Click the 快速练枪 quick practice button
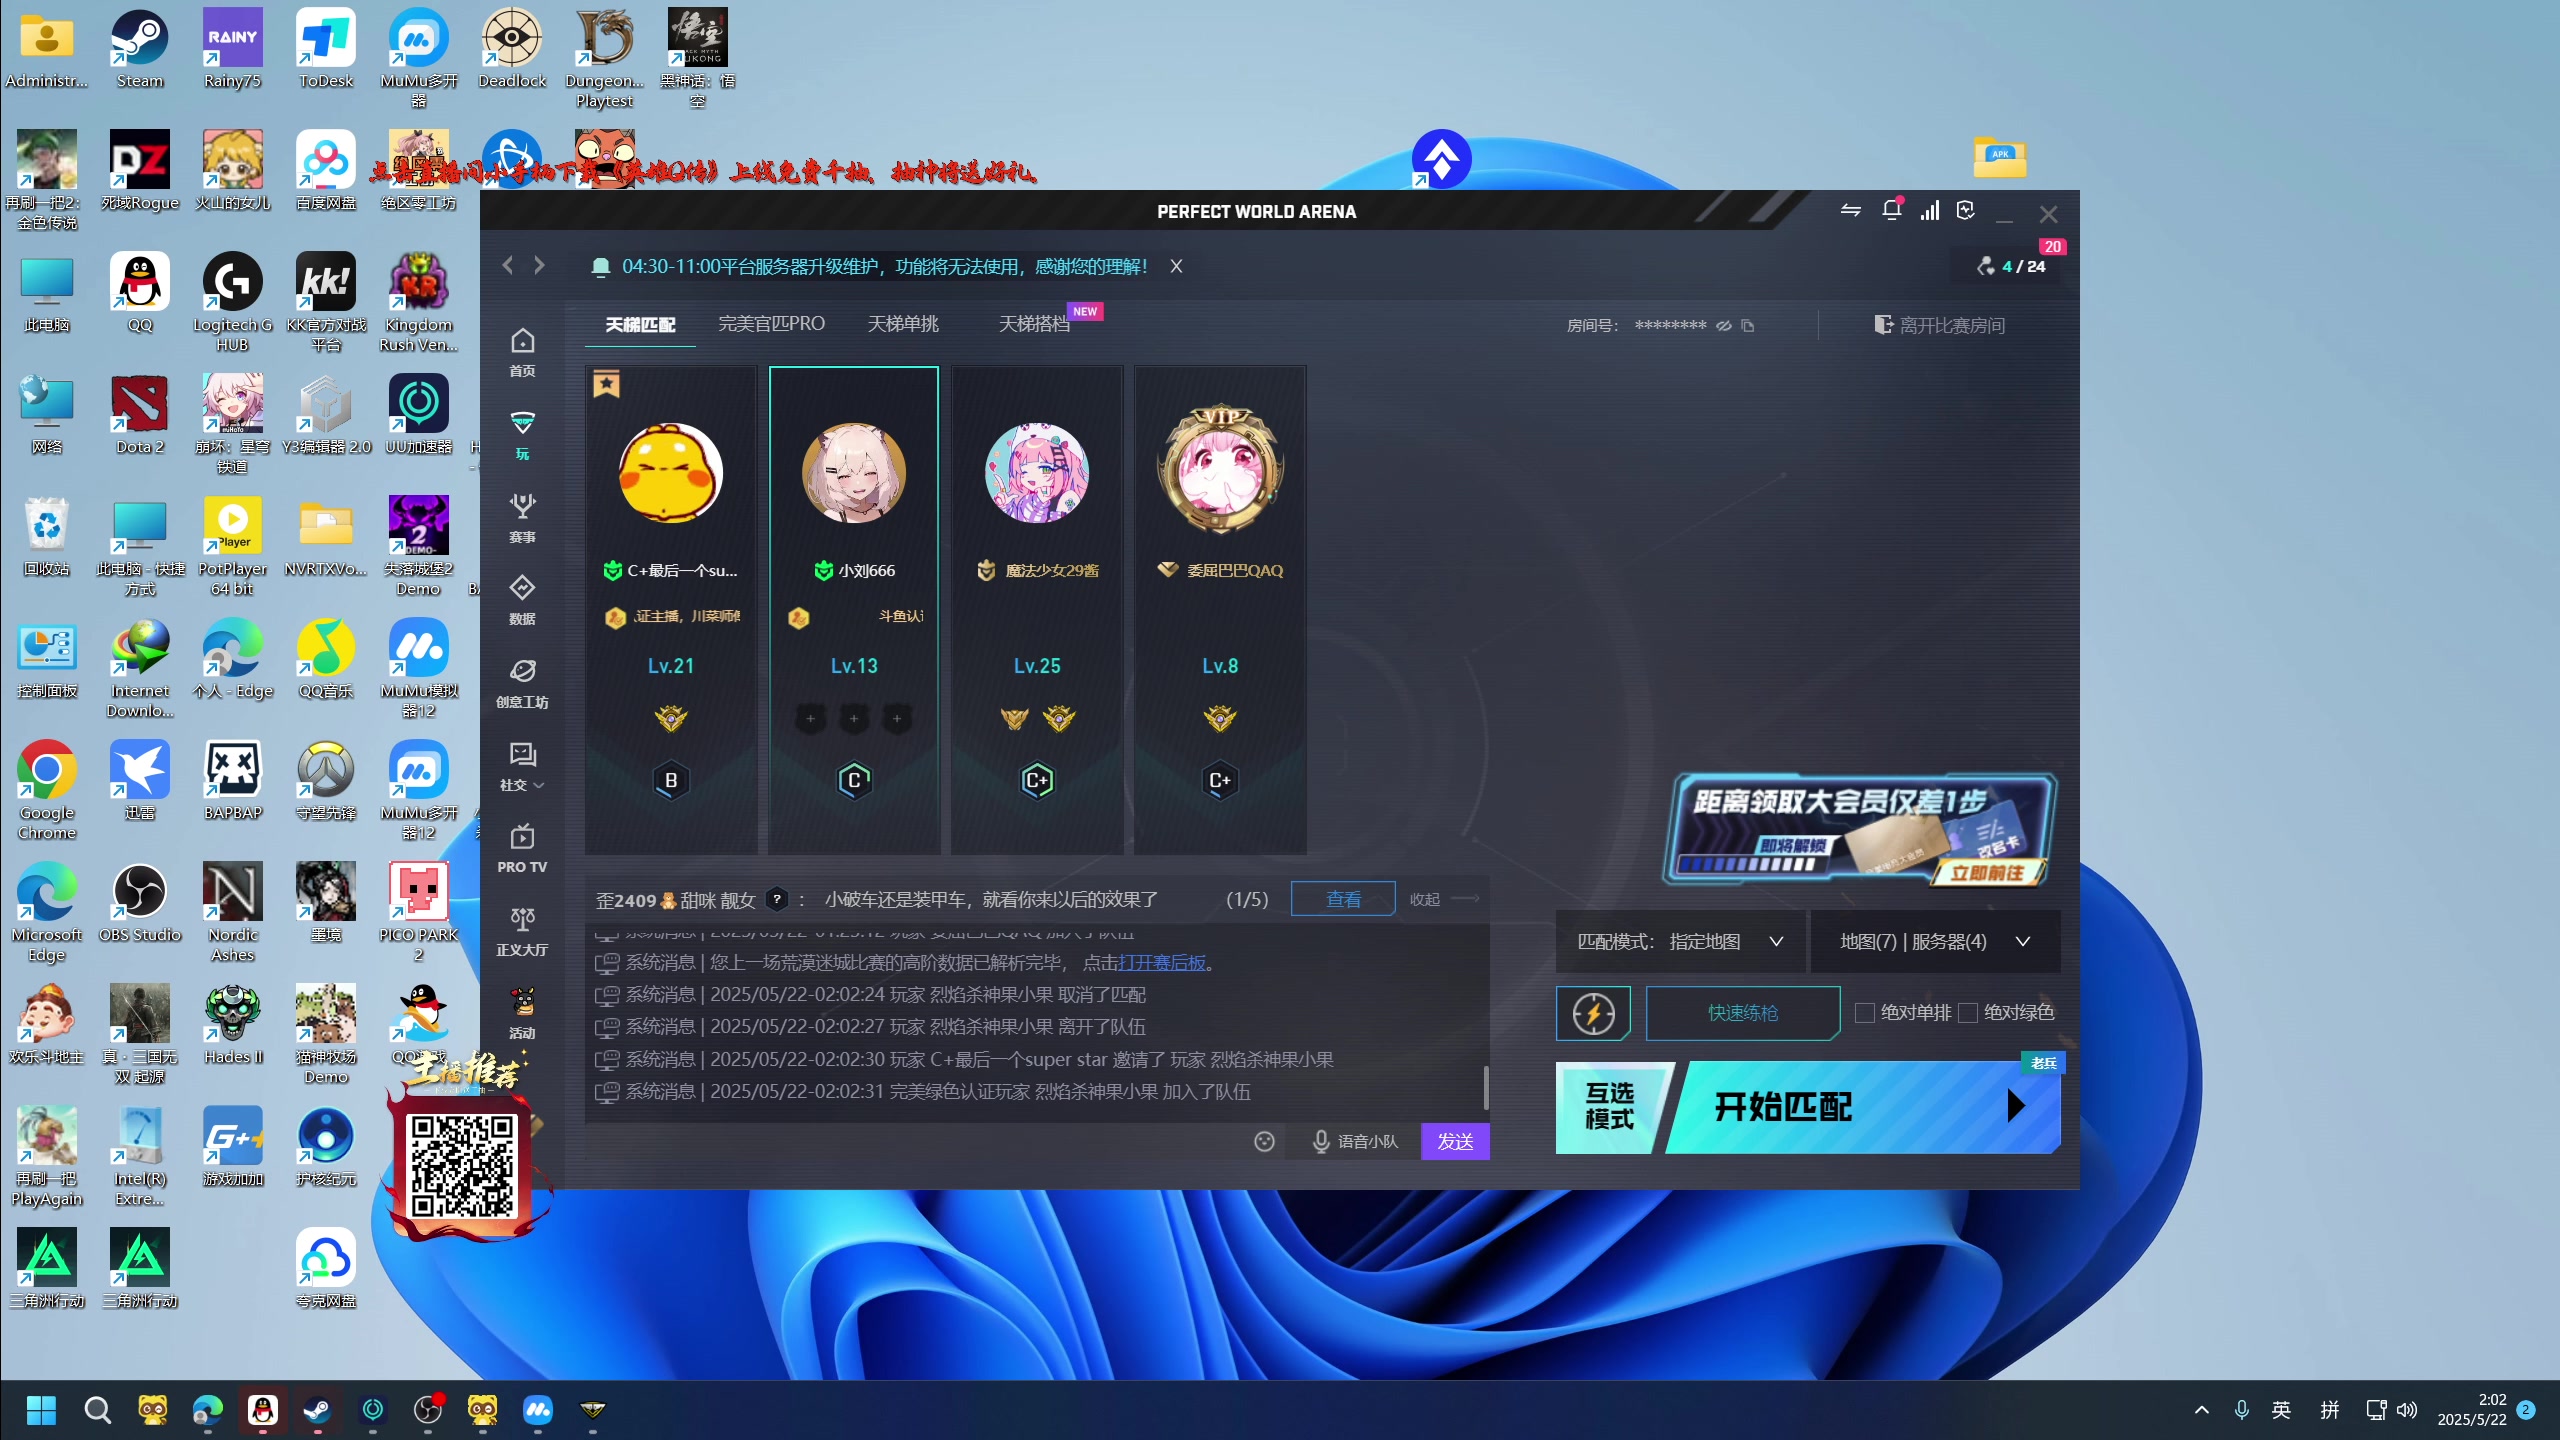The width and height of the screenshot is (2560, 1440). 1742,1013
